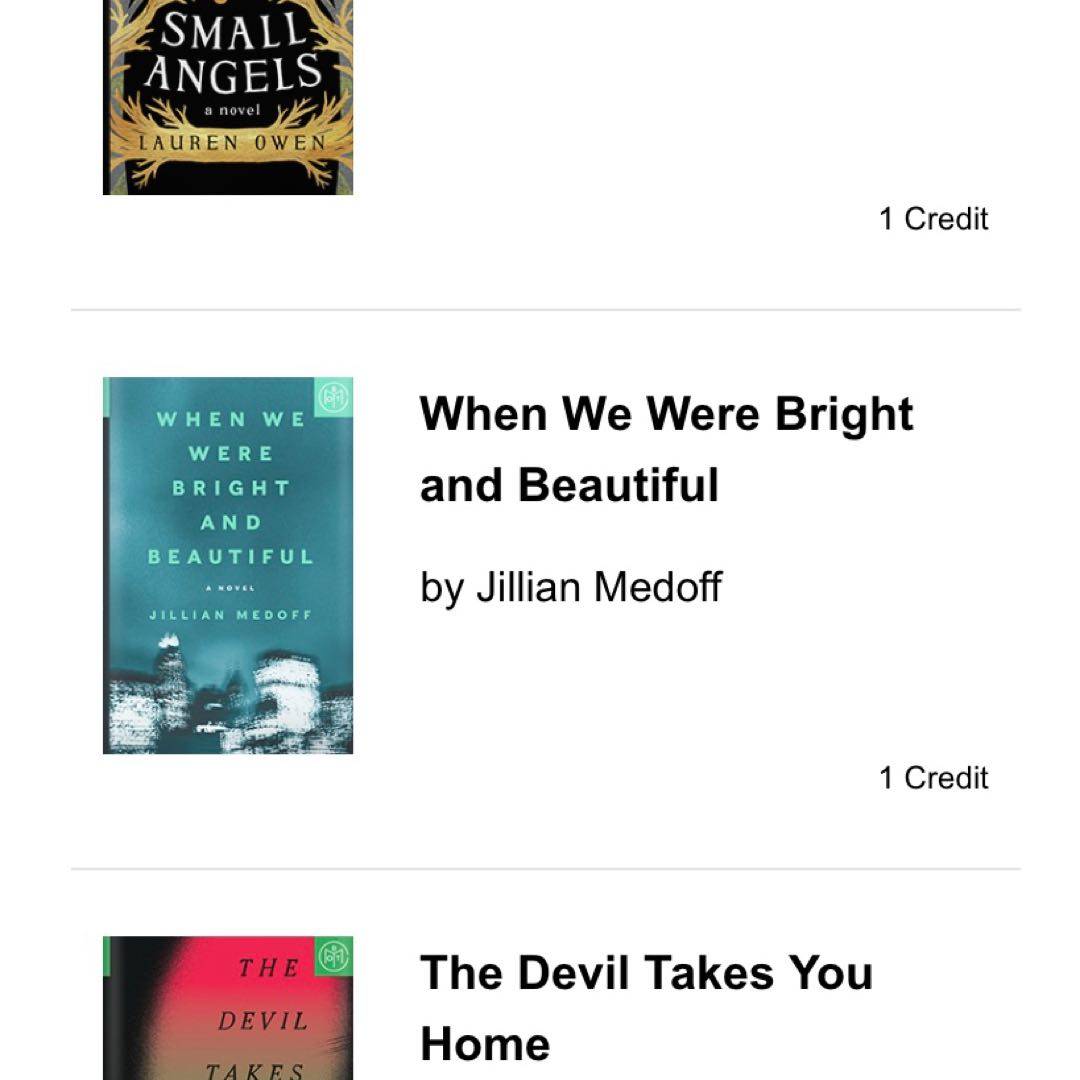Click the "A NOVEL" subtitle on the teal cover
Image resolution: width=1080 pixels, height=1080 pixels.
click(x=231, y=588)
